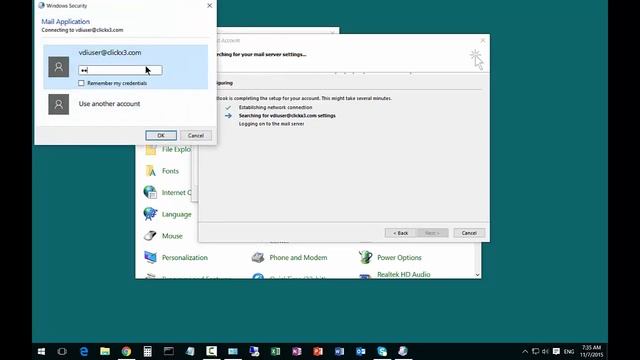Image resolution: width=640 pixels, height=360 pixels.
Task: Go Back in Add Account wizard
Action: [x=400, y=233]
